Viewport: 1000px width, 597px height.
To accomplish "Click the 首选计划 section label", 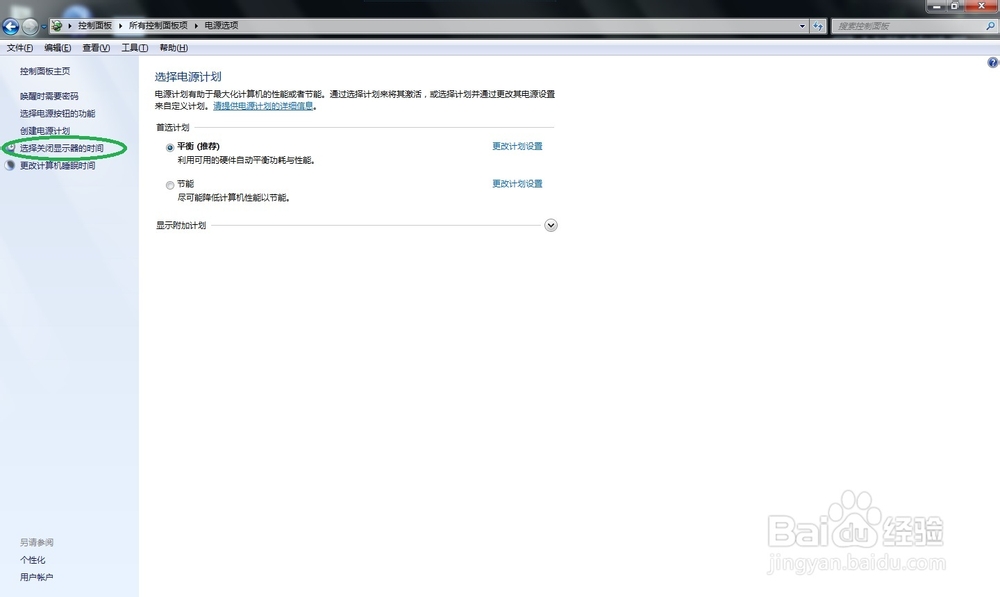I will (173, 128).
